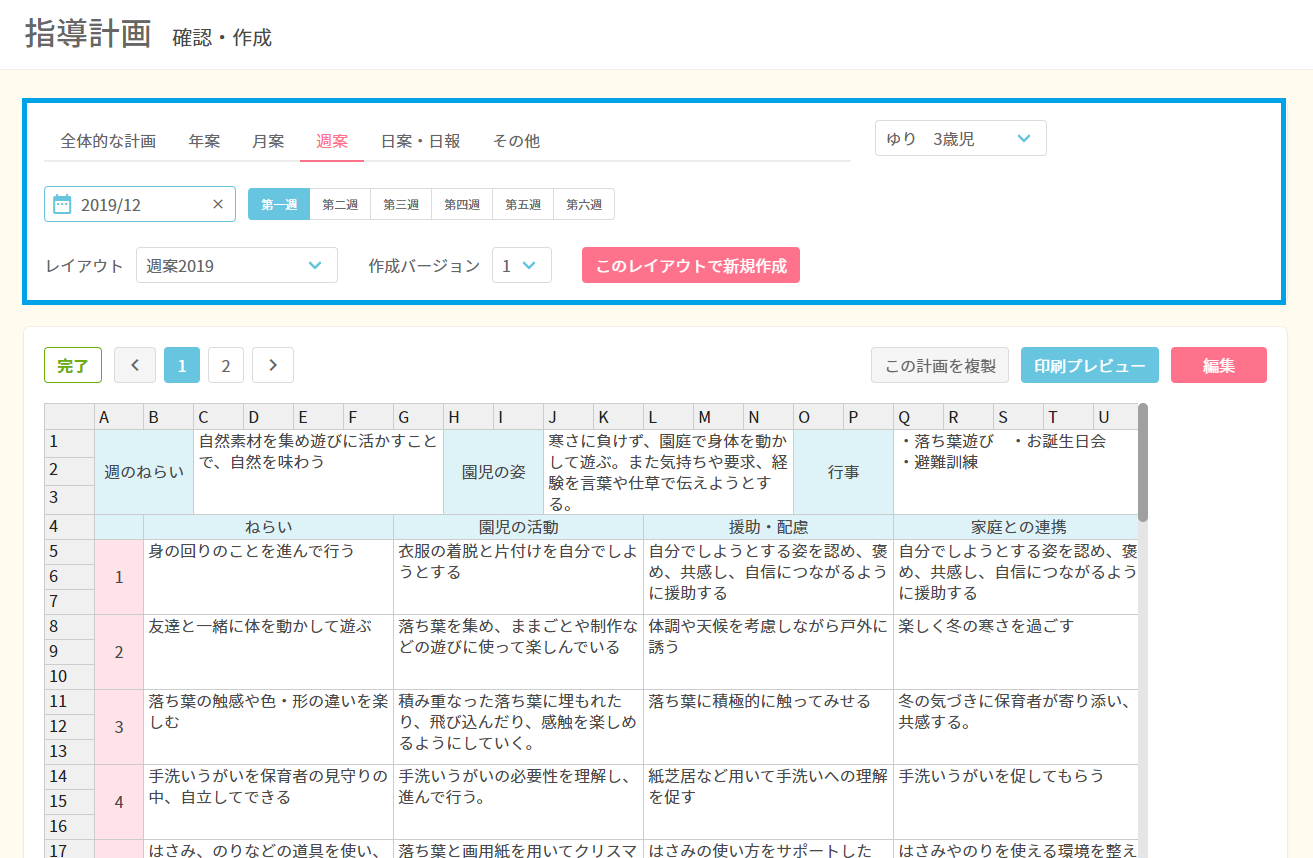
Task: Click the 家庭との連携 heading cell
Action: click(x=1016, y=527)
